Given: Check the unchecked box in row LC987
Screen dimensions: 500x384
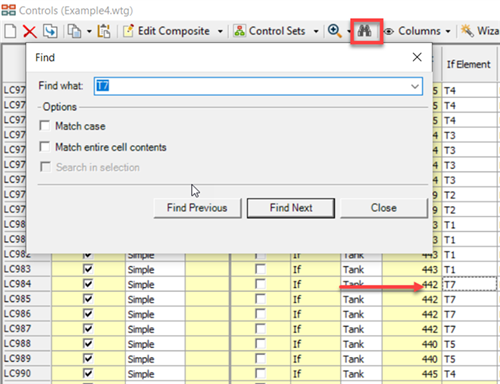Looking at the screenshot, I should pos(260,329).
